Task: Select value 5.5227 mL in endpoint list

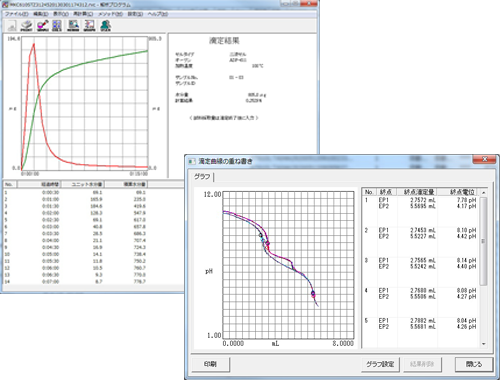Action: click(423, 236)
